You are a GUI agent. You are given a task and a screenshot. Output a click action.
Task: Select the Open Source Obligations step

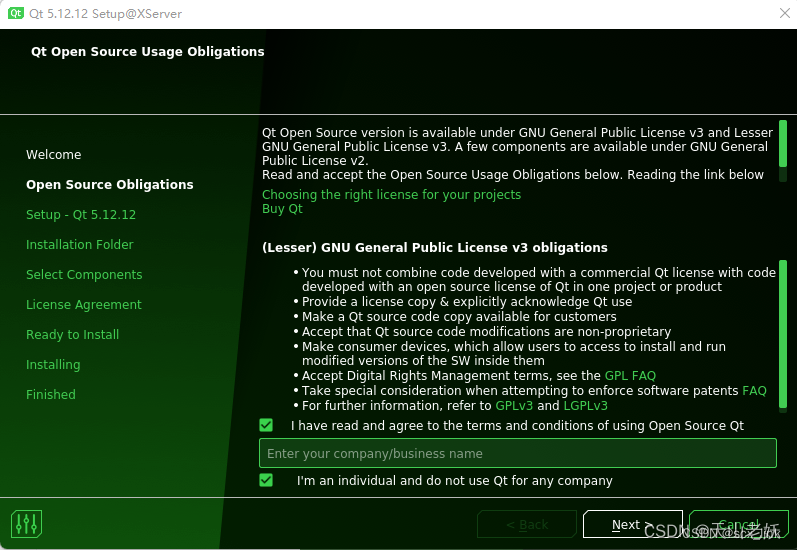coord(110,185)
